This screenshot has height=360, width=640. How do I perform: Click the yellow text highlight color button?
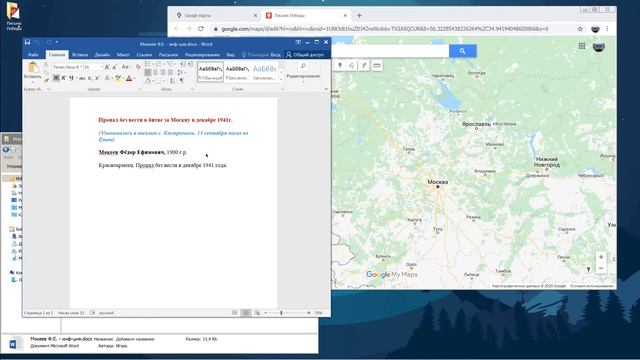pos(118,78)
